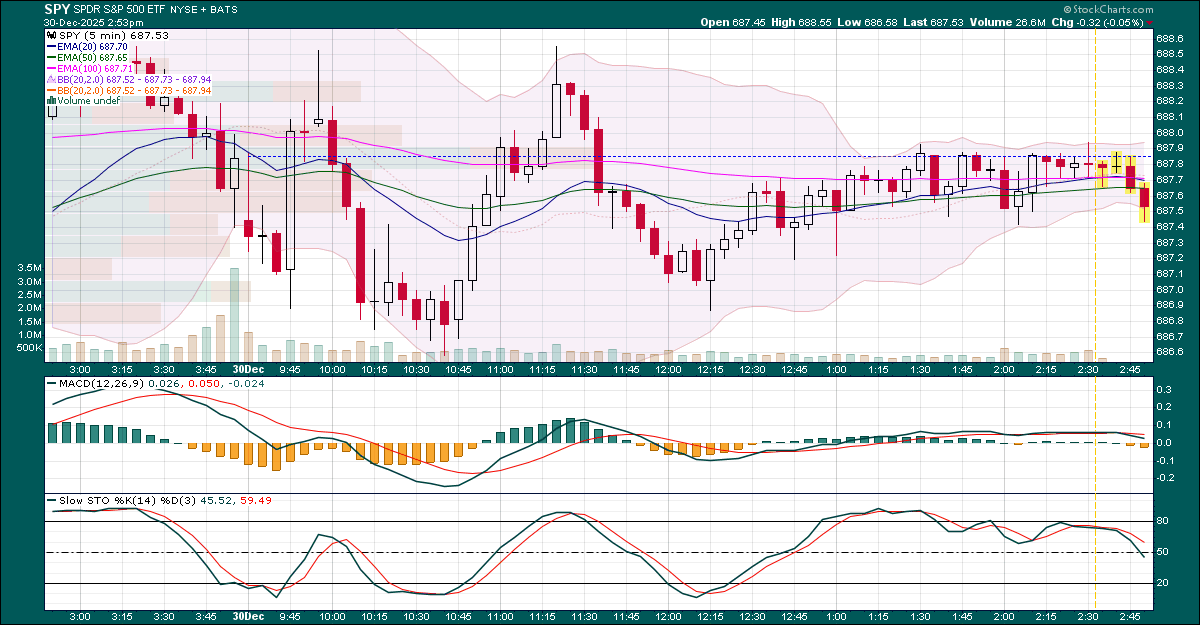The width and height of the screenshot is (1200, 625).
Task: Click the -0.2 MACD axis label
Action: pos(1166,477)
